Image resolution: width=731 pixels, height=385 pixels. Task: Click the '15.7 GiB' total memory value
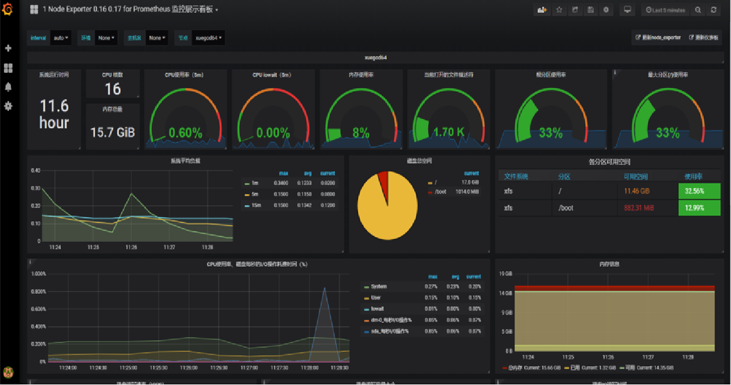(112, 132)
